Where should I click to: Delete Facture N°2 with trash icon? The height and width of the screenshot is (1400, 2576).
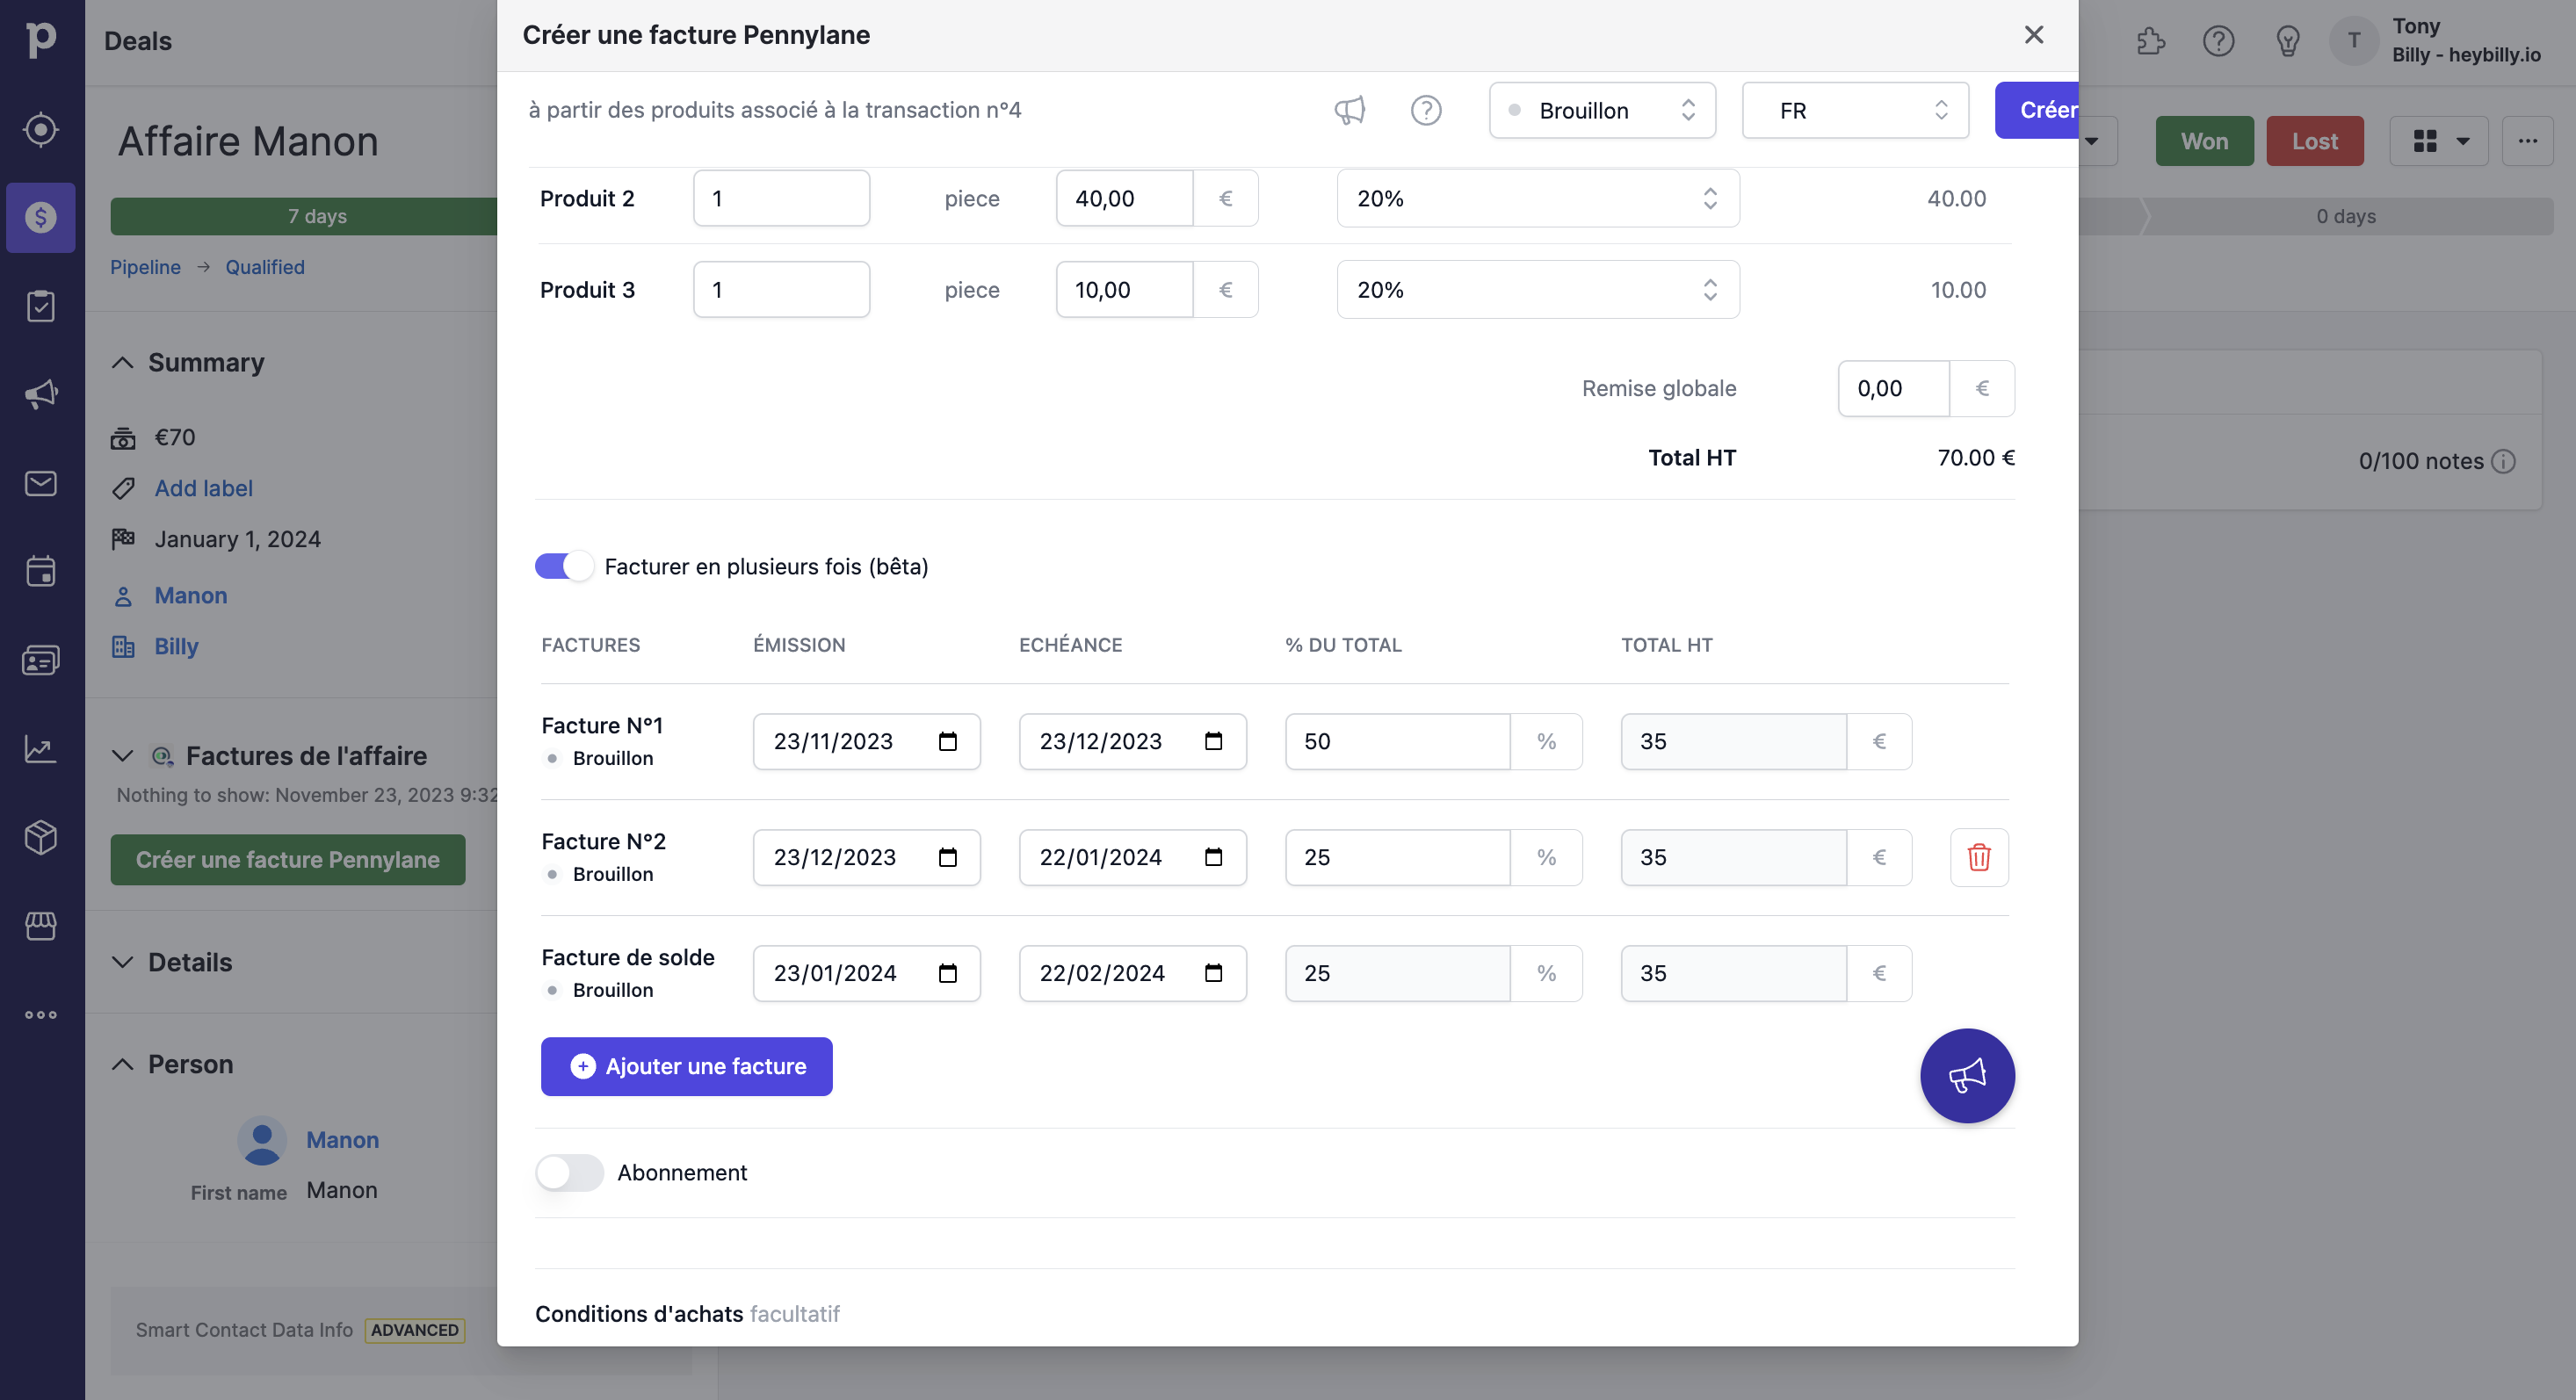[1979, 857]
